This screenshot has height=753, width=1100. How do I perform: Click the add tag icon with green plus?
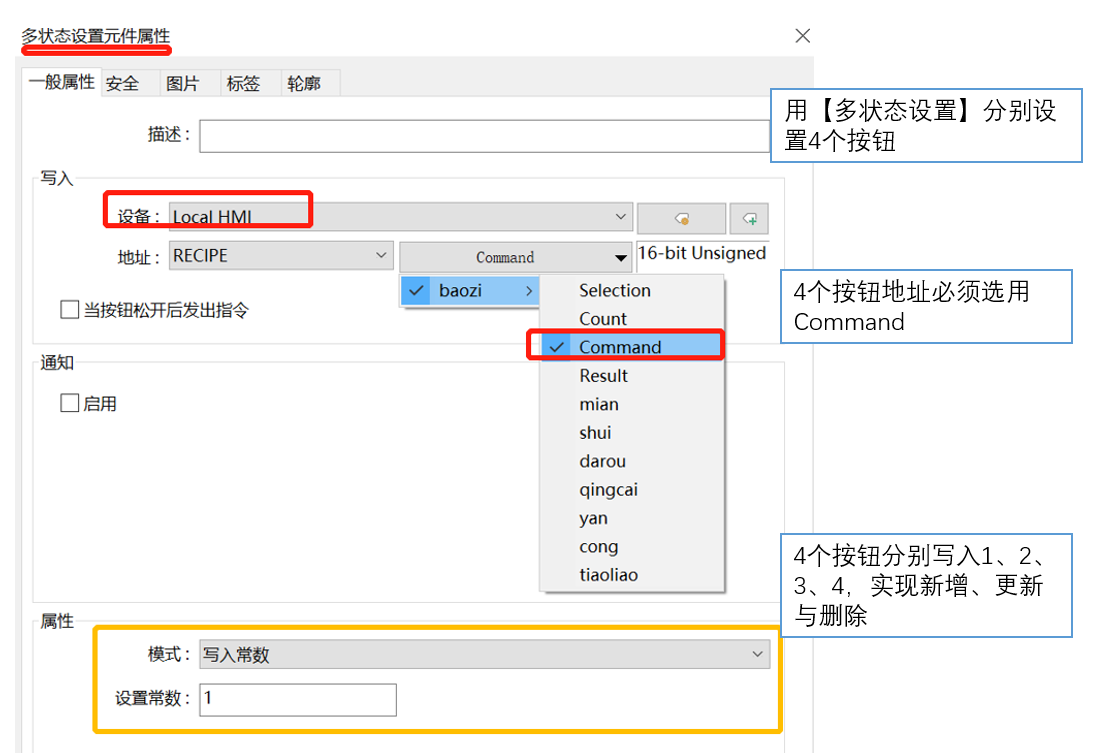[x=749, y=218]
